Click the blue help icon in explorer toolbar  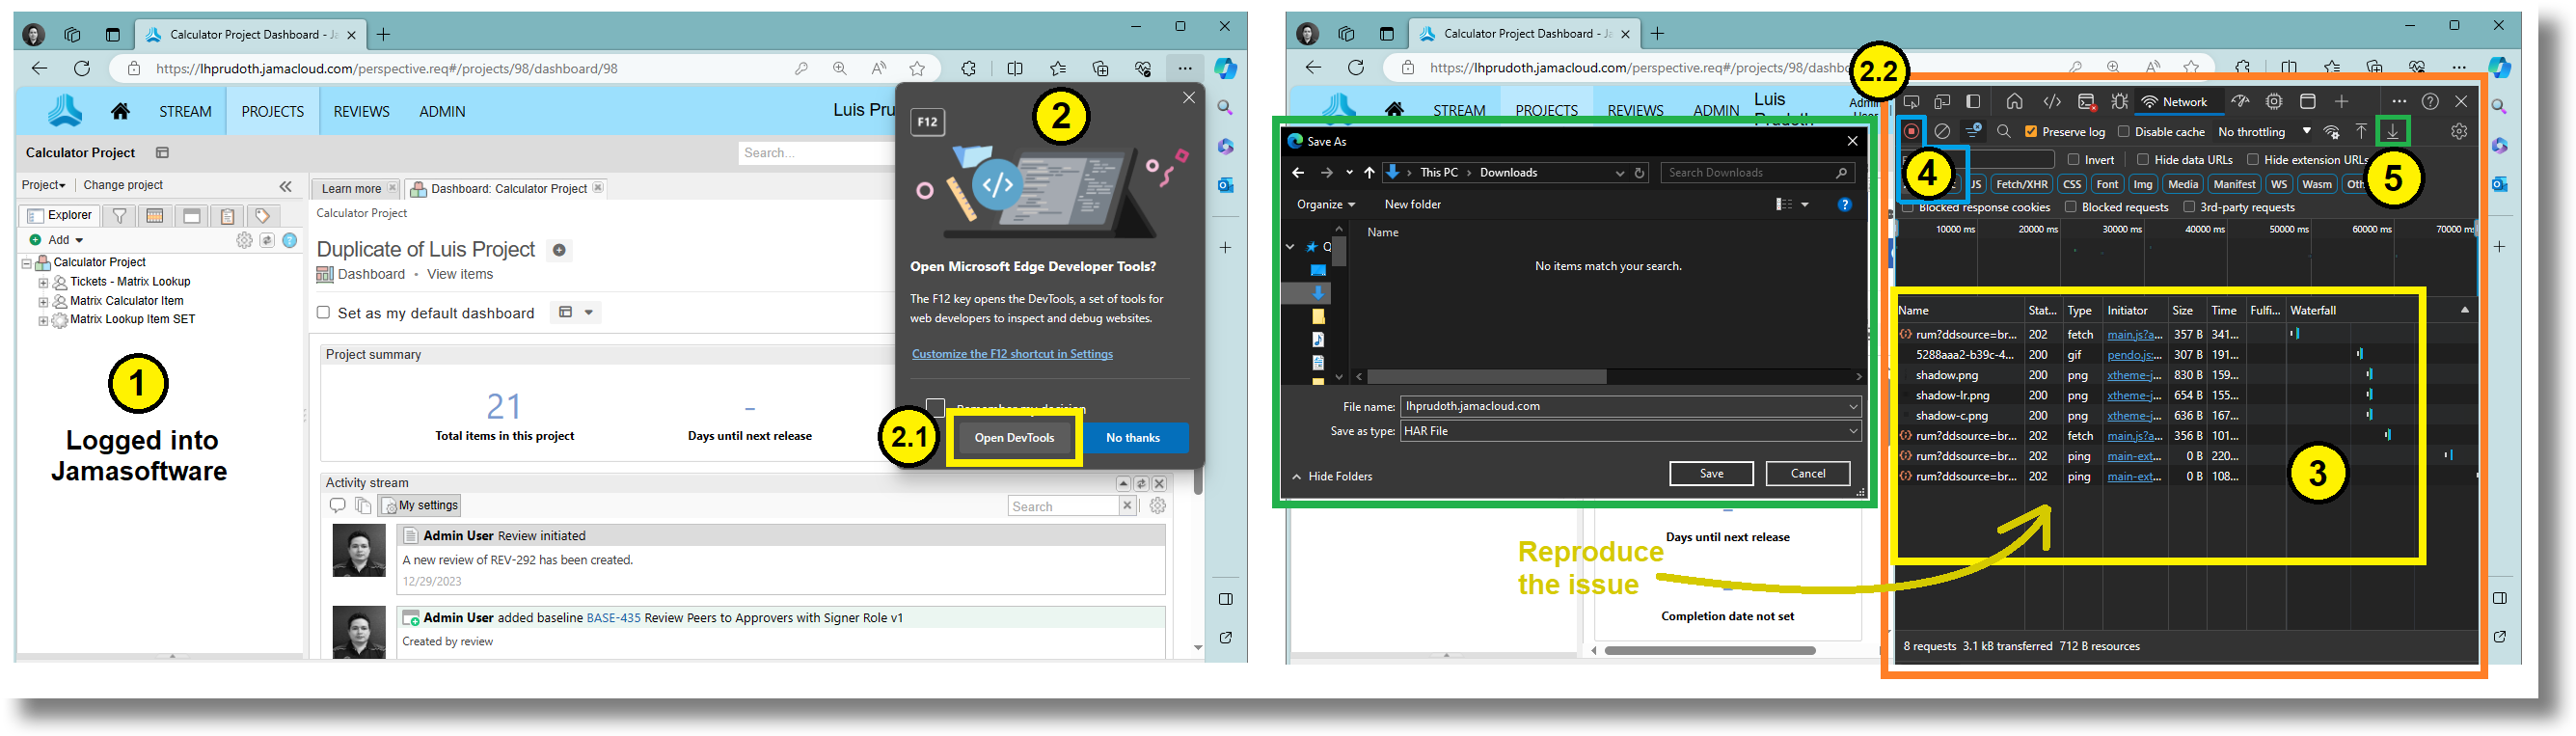290,240
